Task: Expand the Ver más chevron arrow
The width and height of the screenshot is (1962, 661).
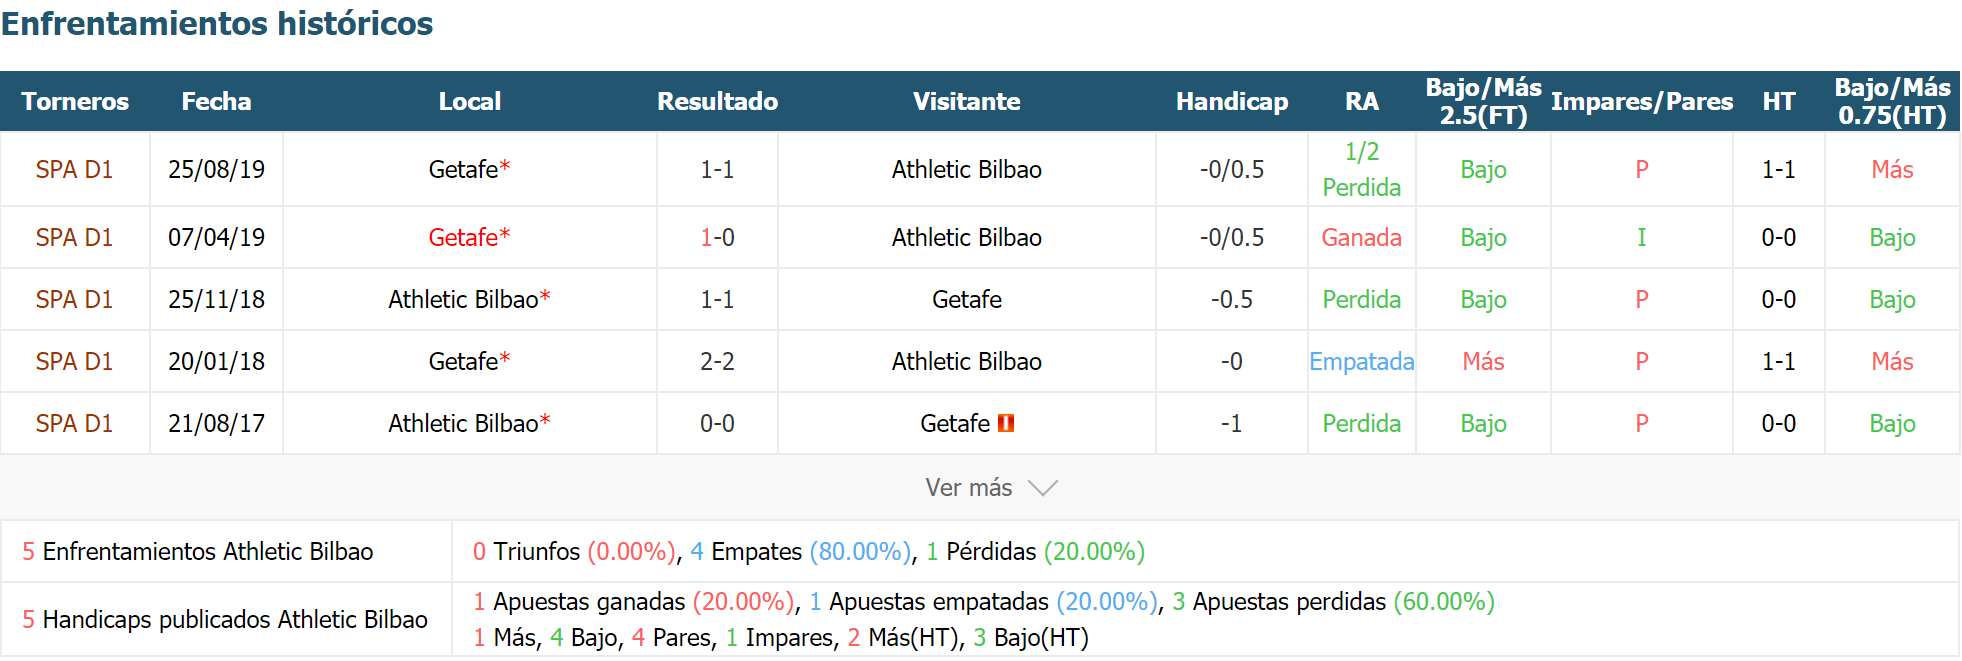Action: click(x=1043, y=488)
